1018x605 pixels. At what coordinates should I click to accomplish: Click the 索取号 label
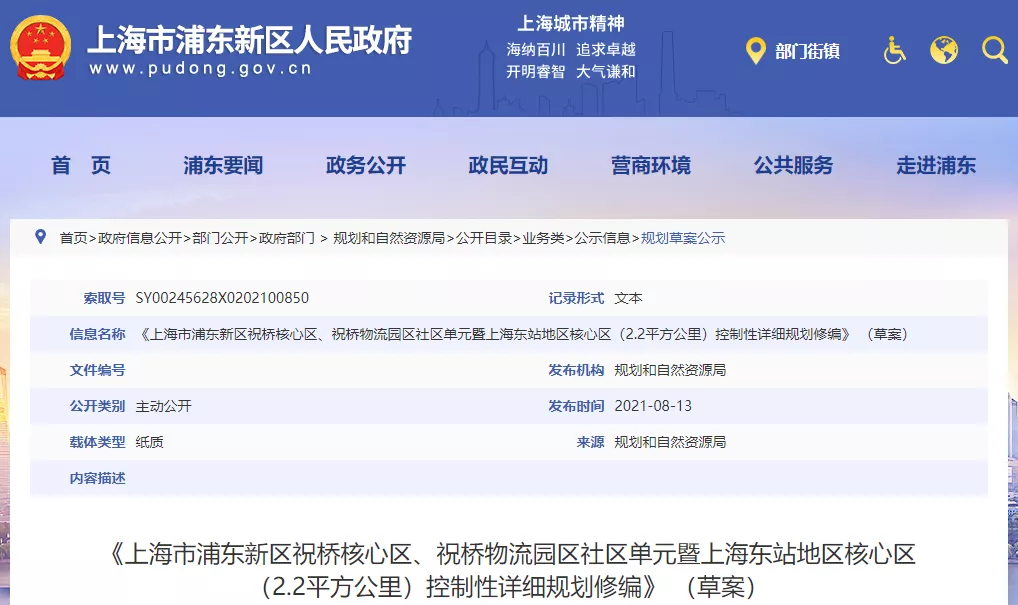click(x=105, y=298)
